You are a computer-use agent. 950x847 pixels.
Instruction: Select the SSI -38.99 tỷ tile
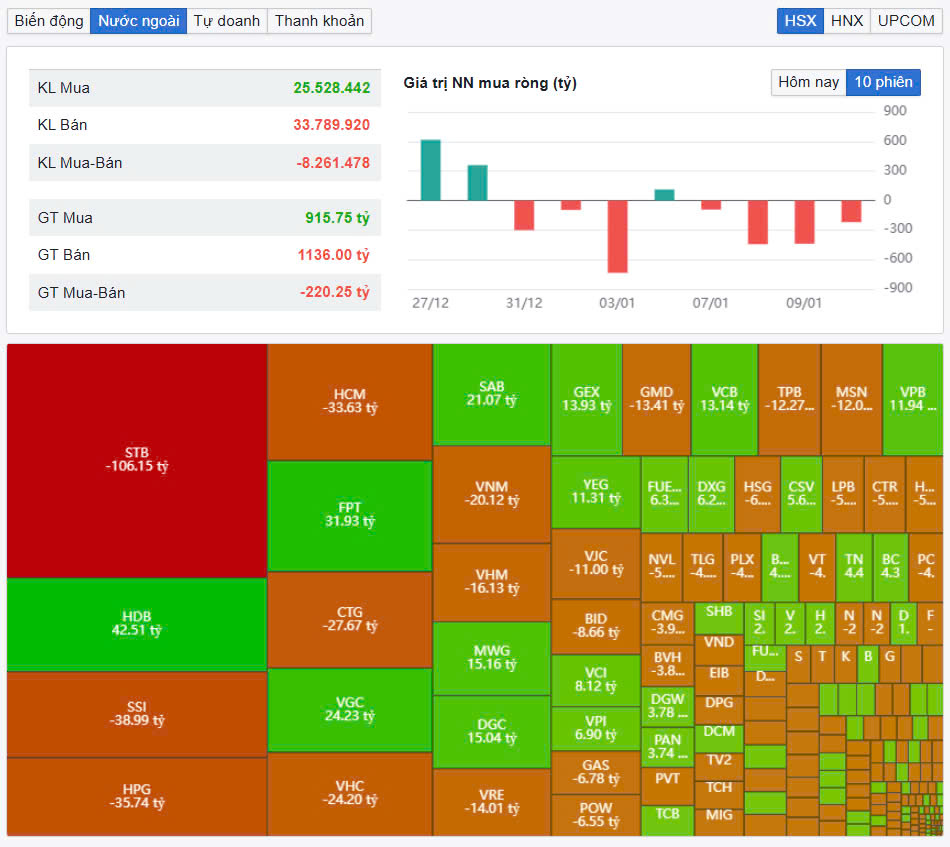tap(137, 714)
